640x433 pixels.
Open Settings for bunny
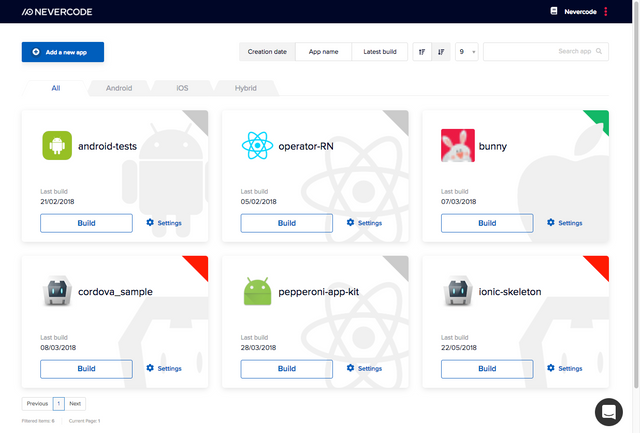(x=564, y=223)
